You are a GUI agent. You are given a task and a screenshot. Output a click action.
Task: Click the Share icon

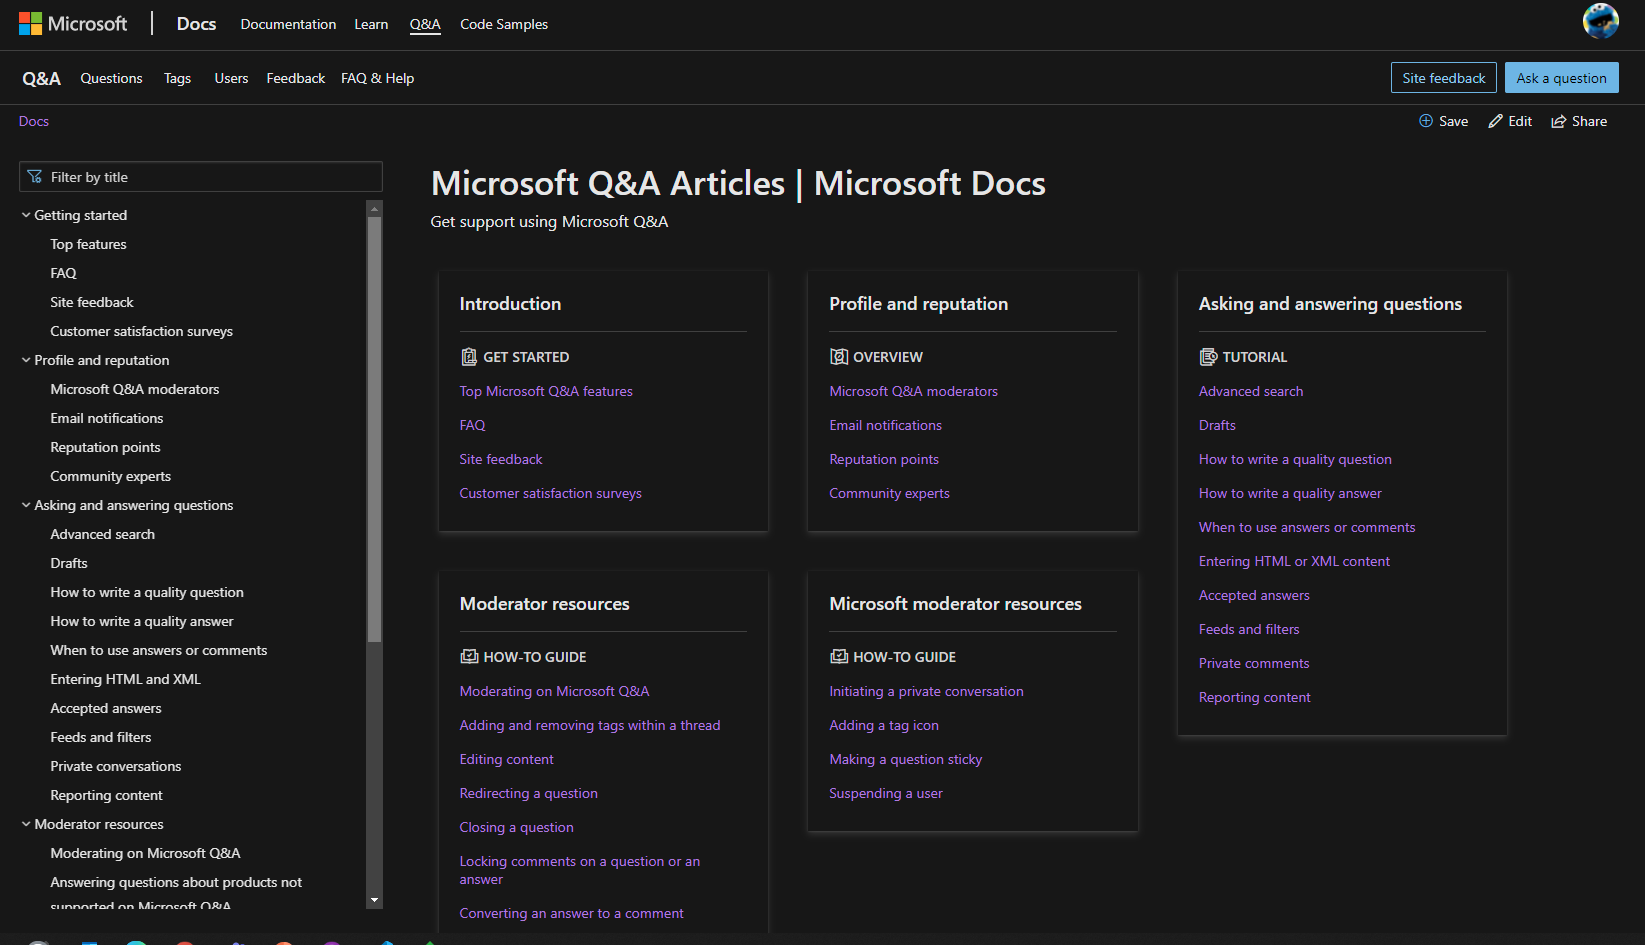[x=1558, y=121]
